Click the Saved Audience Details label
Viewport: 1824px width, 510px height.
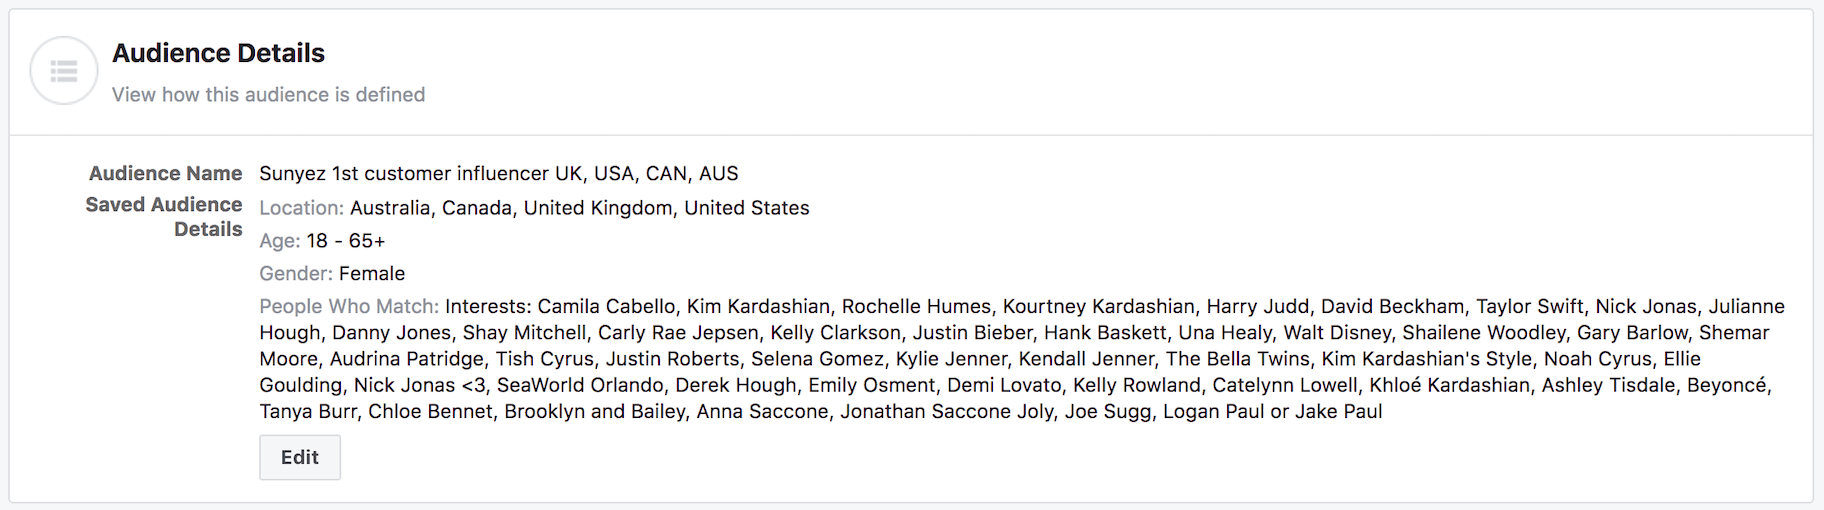click(164, 217)
